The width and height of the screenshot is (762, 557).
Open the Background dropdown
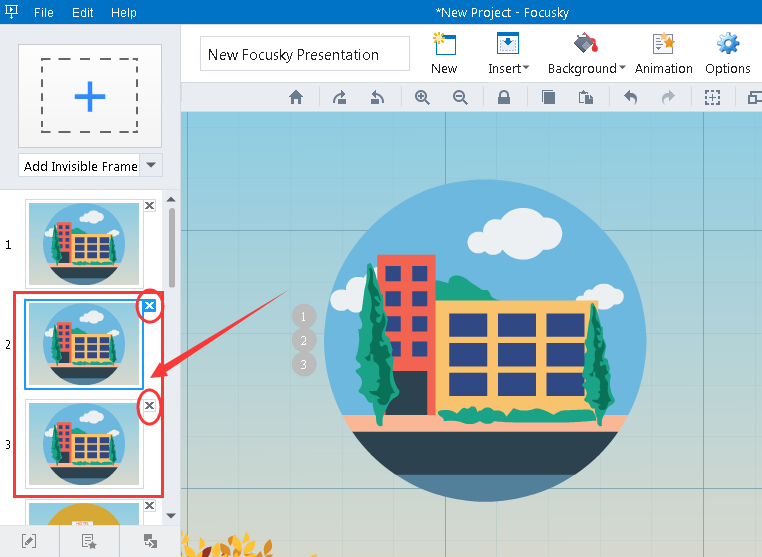click(x=586, y=53)
